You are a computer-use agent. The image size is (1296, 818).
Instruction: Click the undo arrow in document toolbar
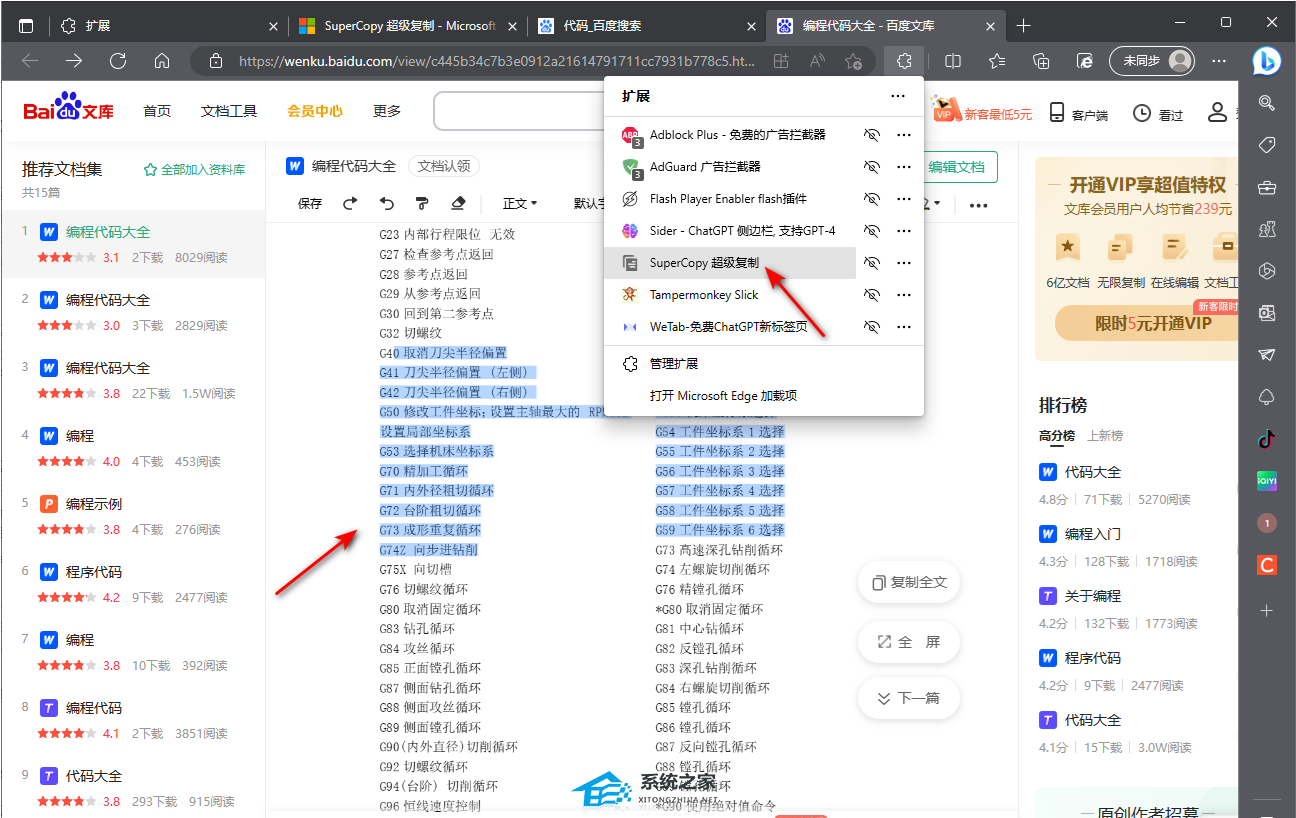click(x=387, y=203)
